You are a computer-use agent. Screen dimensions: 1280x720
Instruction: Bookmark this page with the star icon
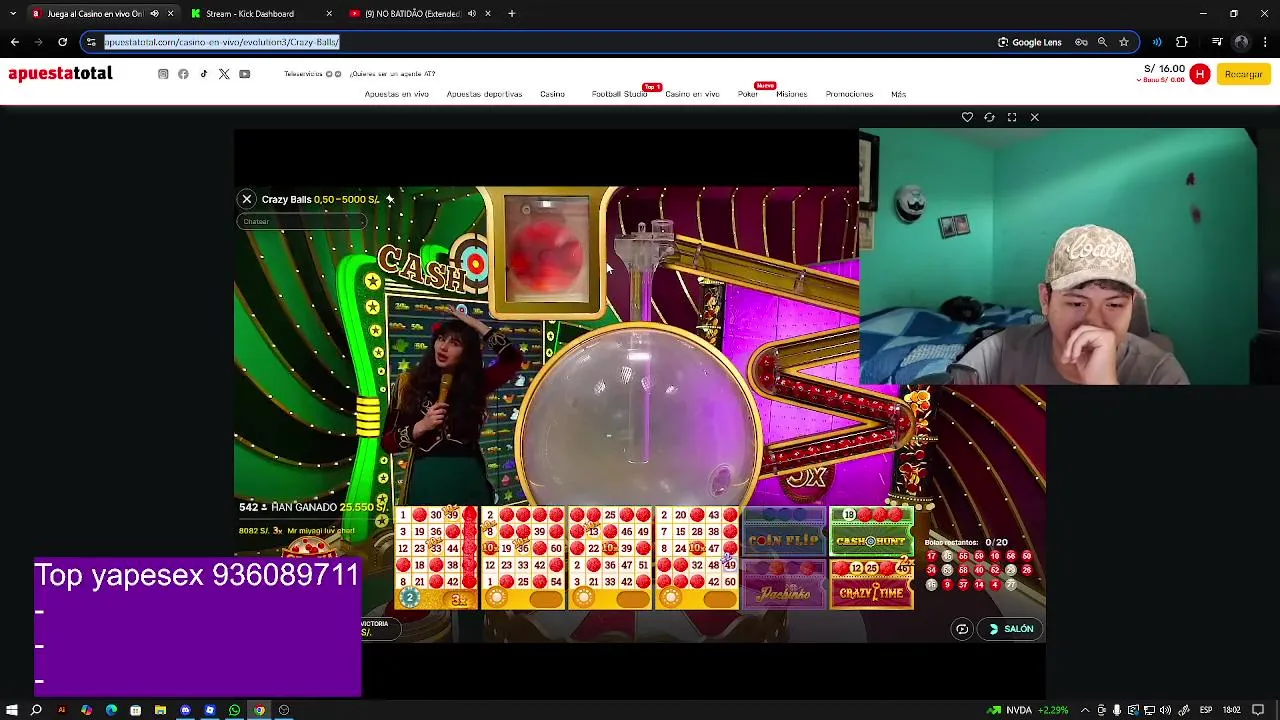tap(1124, 42)
